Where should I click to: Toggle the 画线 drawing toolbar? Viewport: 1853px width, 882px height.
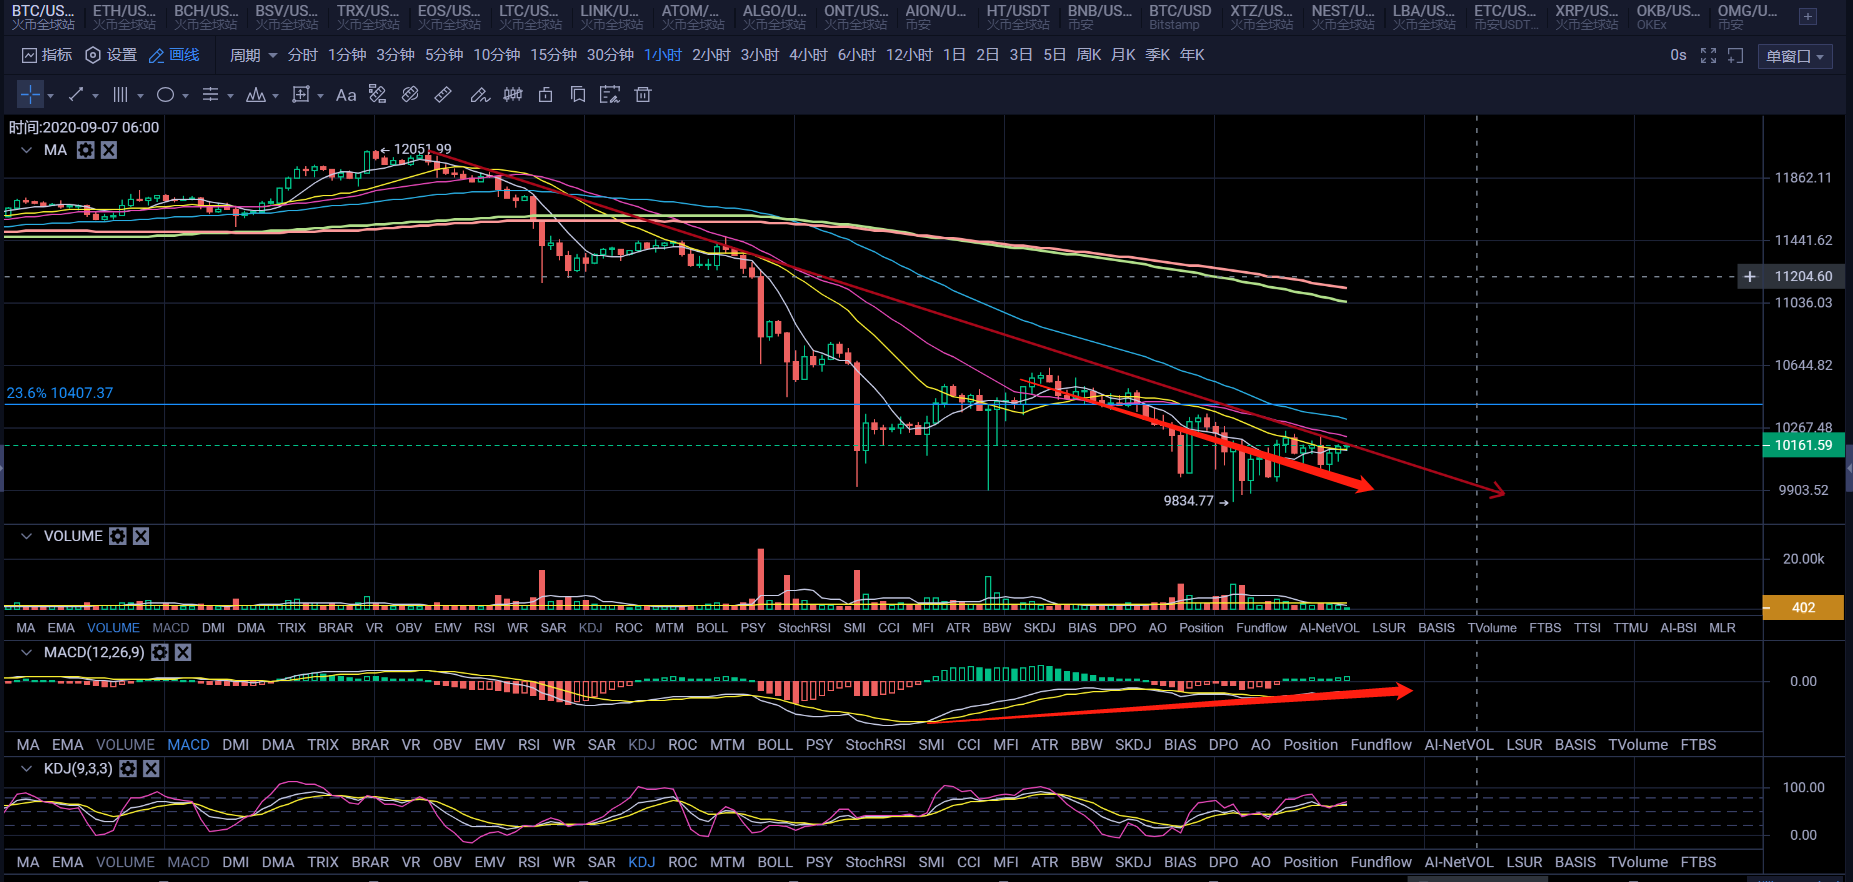[x=174, y=55]
